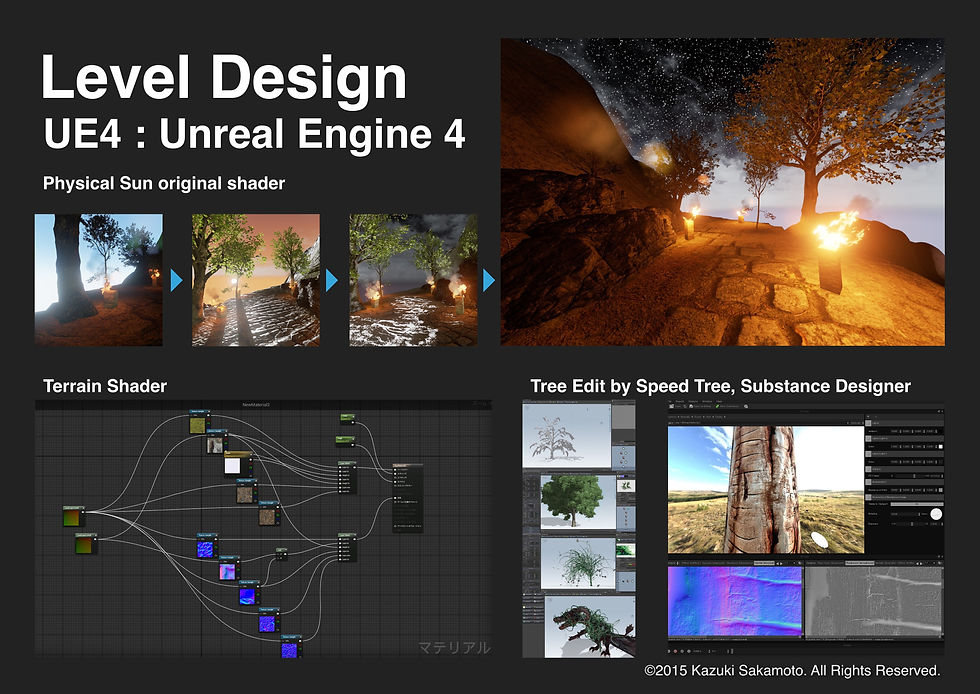Click the large white round preview in properties
The width and height of the screenshot is (980, 694).
click(936, 514)
